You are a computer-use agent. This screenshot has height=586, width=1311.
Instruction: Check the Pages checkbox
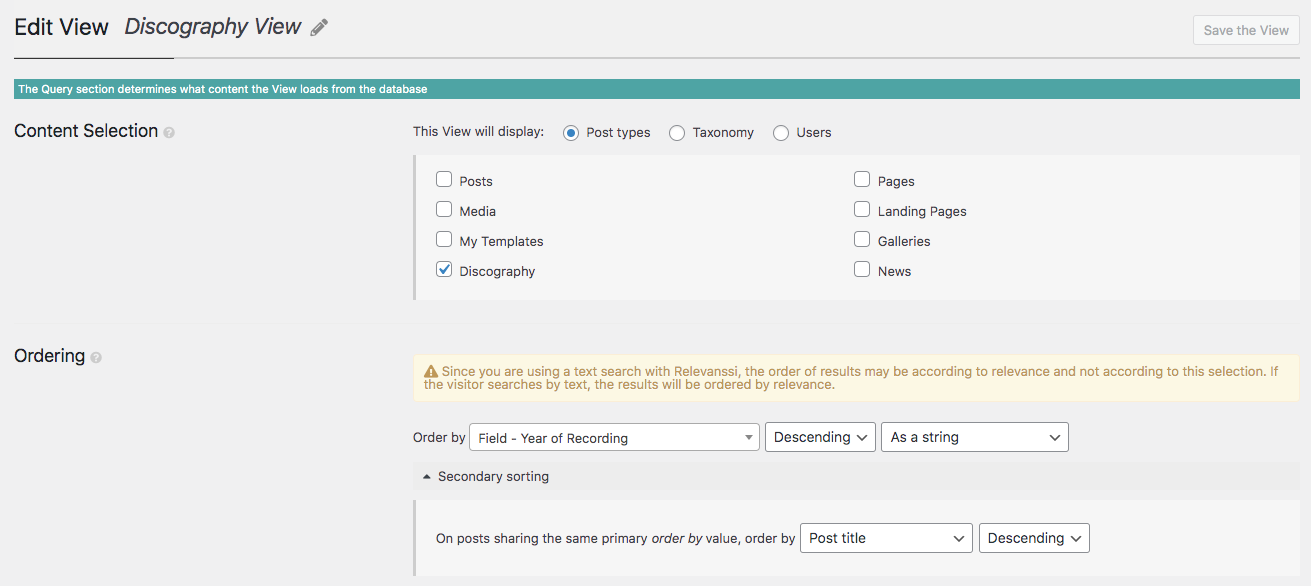click(x=862, y=180)
